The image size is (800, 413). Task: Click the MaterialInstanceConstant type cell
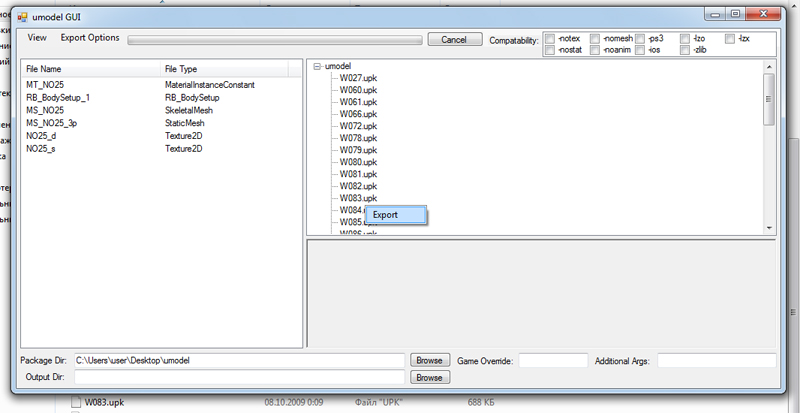click(x=210, y=85)
